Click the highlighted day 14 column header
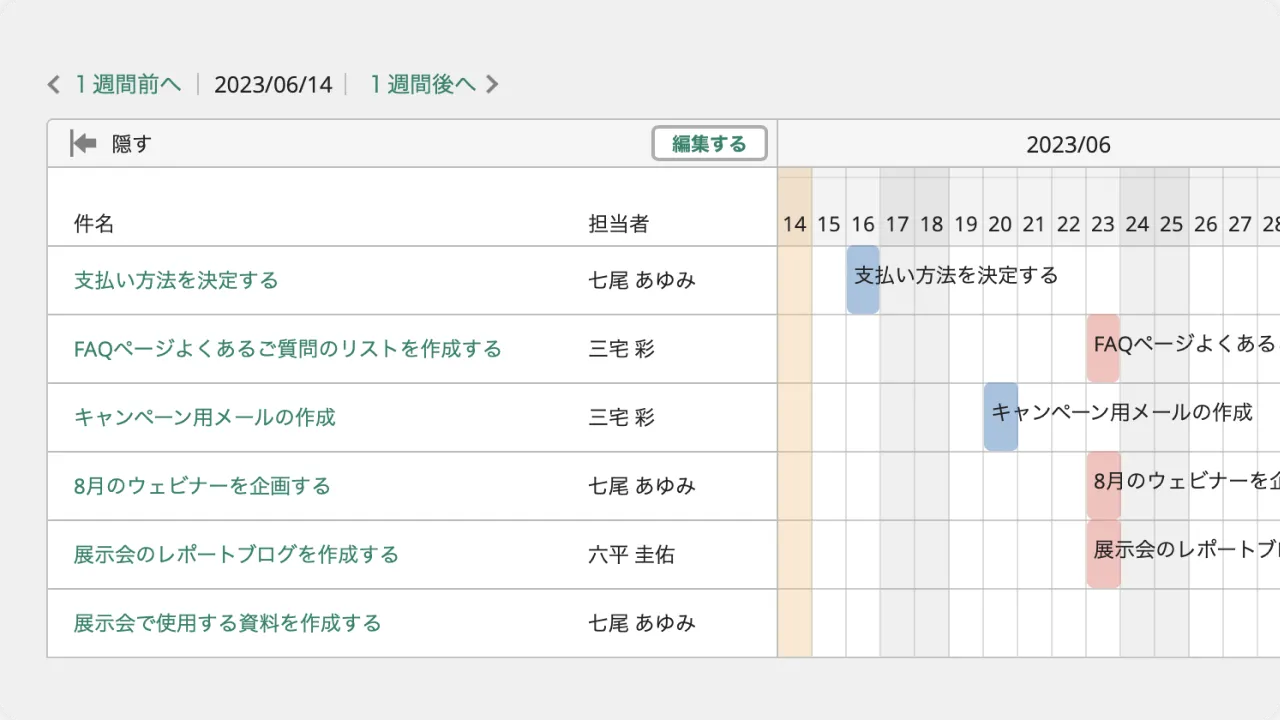Viewport: 1280px width, 720px height. tap(795, 224)
